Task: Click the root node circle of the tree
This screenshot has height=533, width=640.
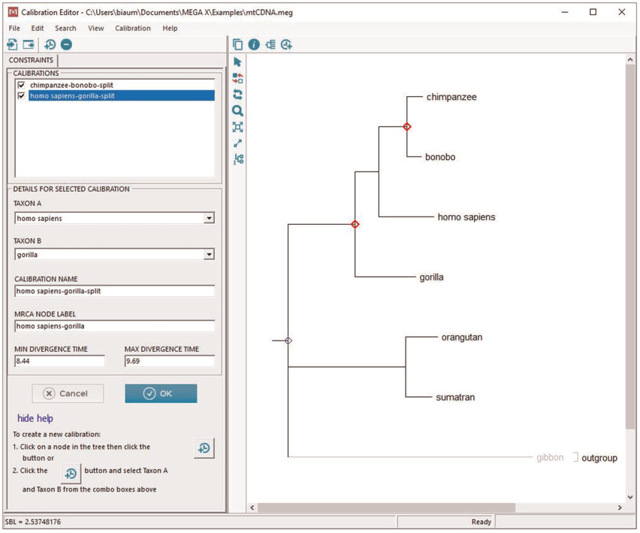Action: [x=288, y=340]
